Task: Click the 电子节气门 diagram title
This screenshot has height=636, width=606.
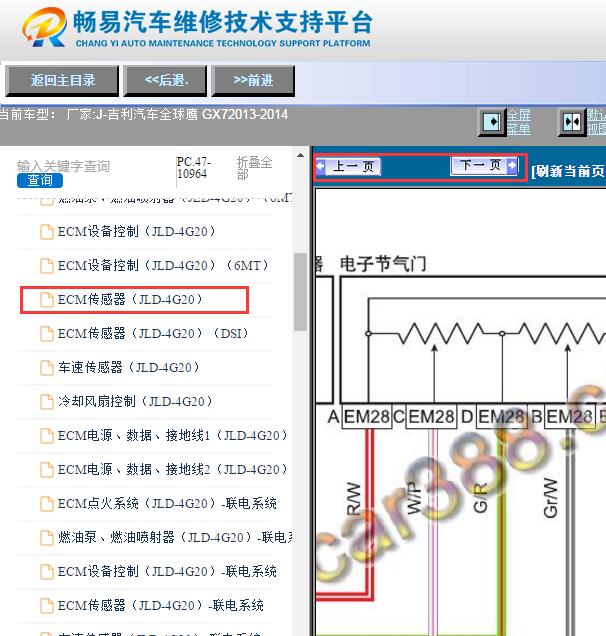Action: click(x=383, y=264)
